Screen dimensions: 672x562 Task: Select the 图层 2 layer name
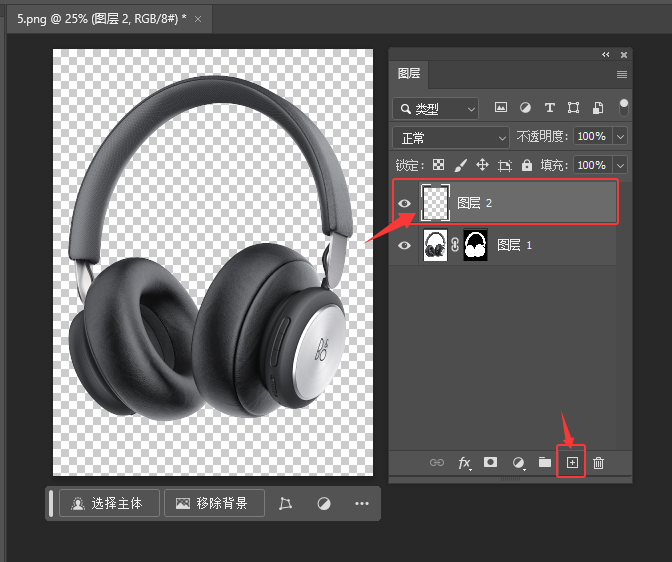coord(474,203)
